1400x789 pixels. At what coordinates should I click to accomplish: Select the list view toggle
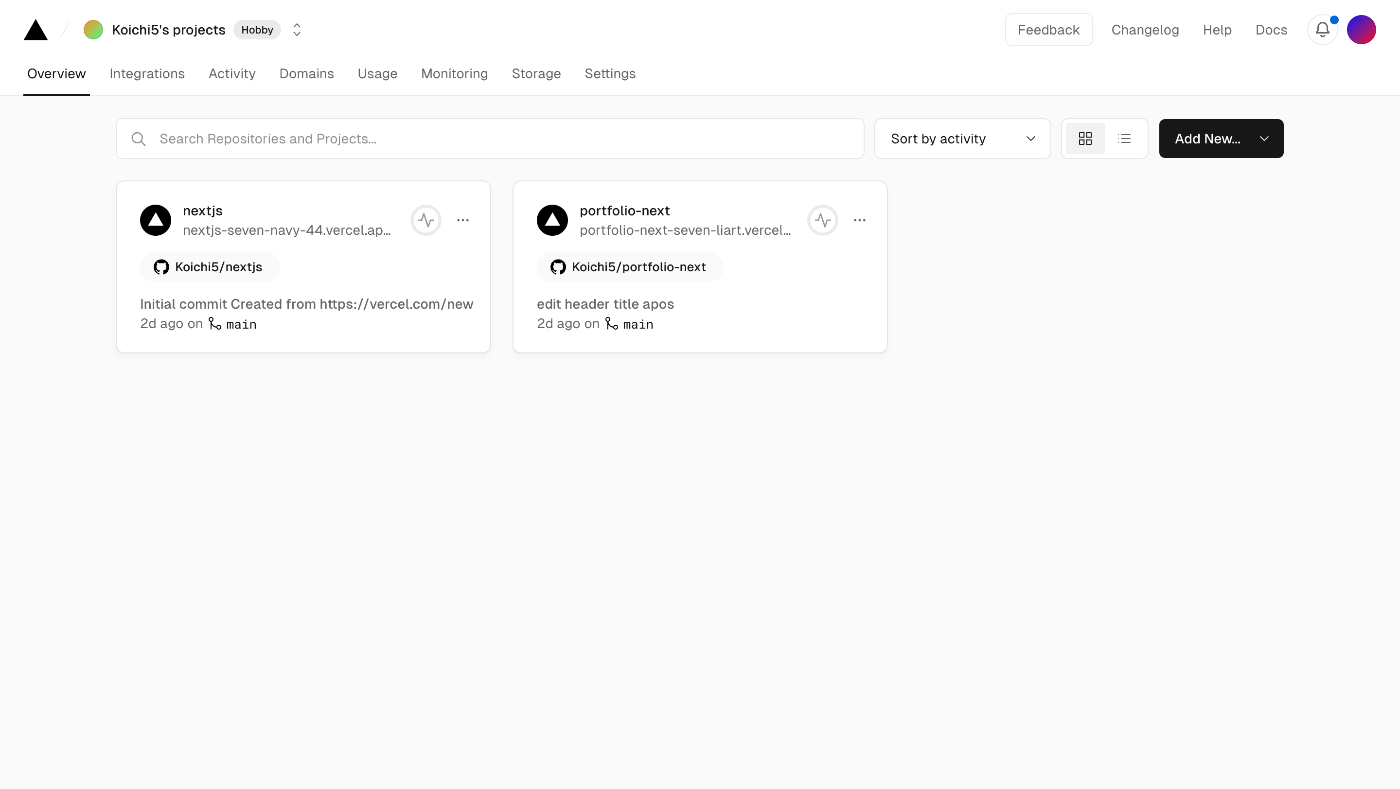tap(1125, 139)
